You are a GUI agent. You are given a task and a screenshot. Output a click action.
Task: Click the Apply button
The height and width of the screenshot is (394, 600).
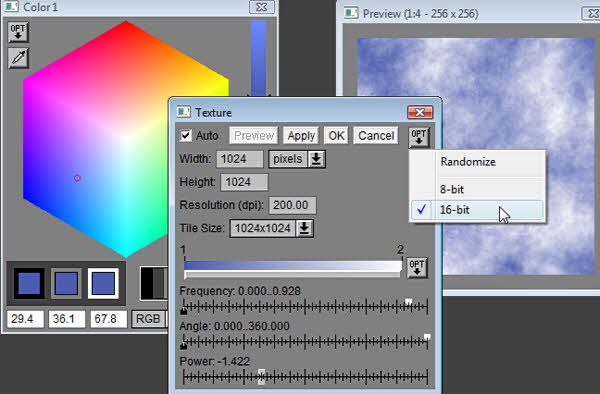(301, 135)
